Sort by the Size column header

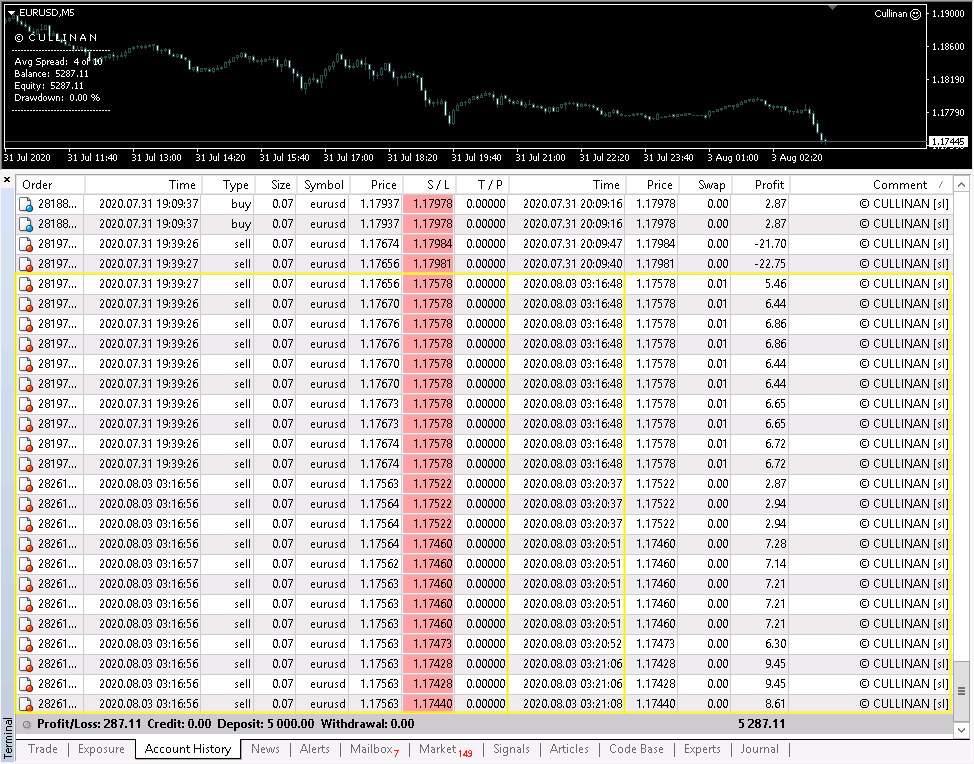(273, 184)
